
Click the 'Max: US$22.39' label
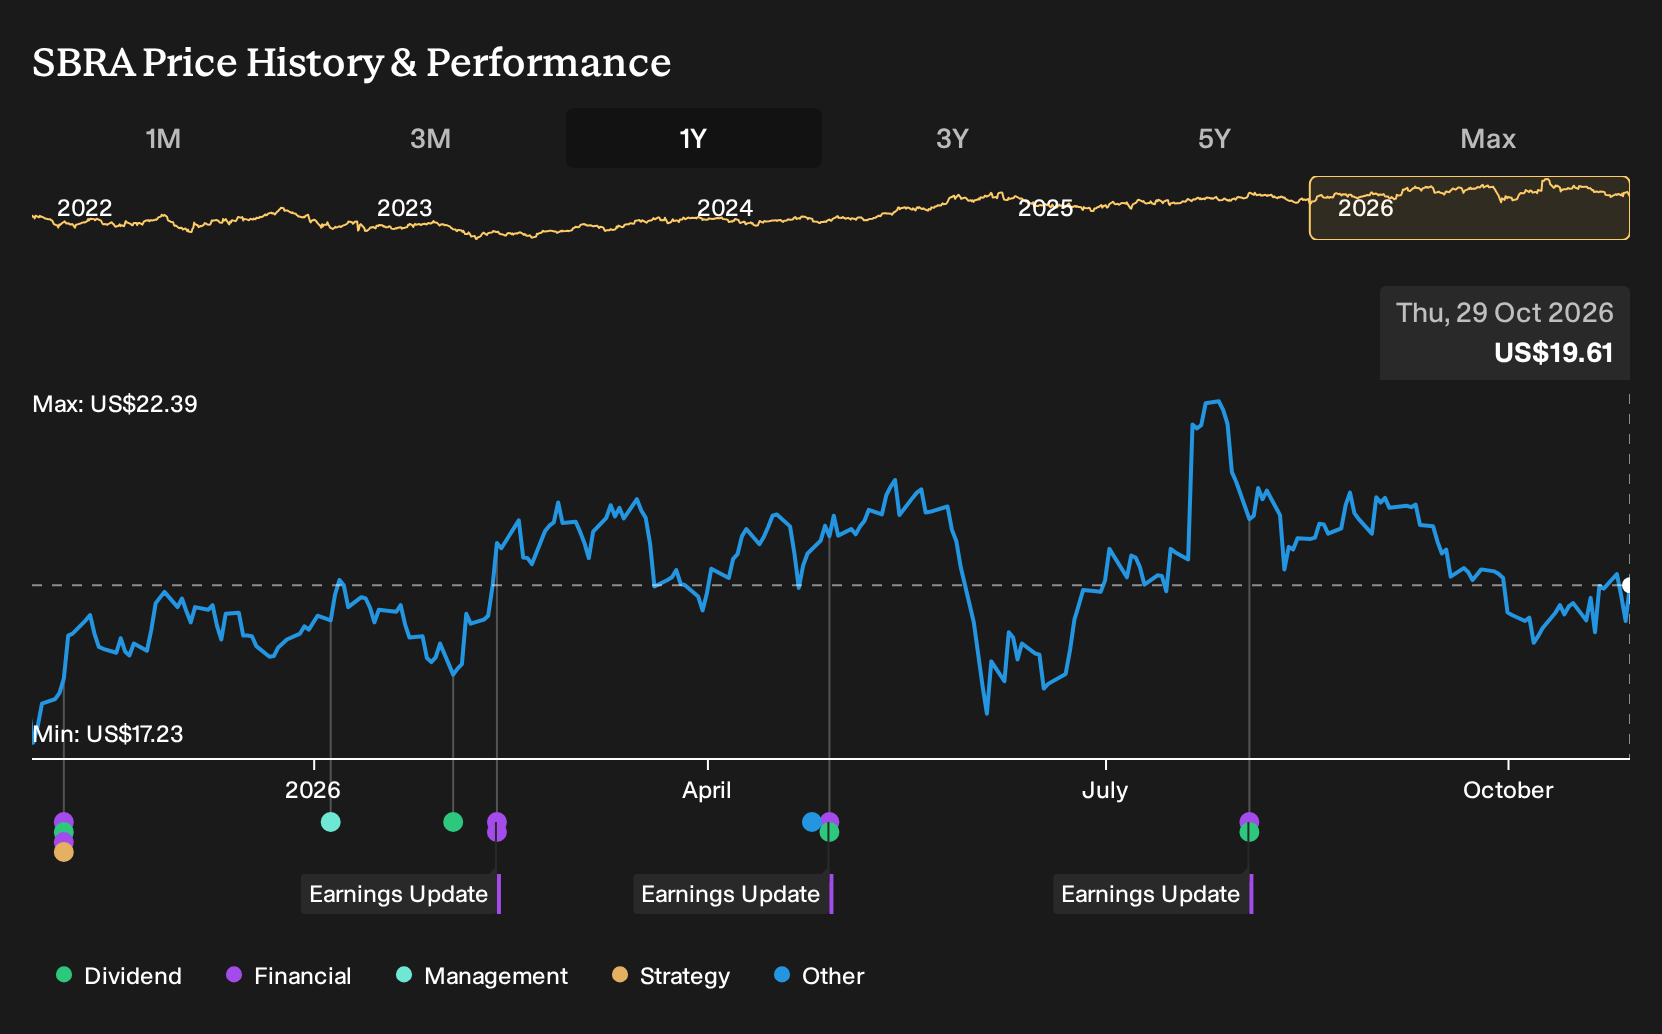pos(115,404)
